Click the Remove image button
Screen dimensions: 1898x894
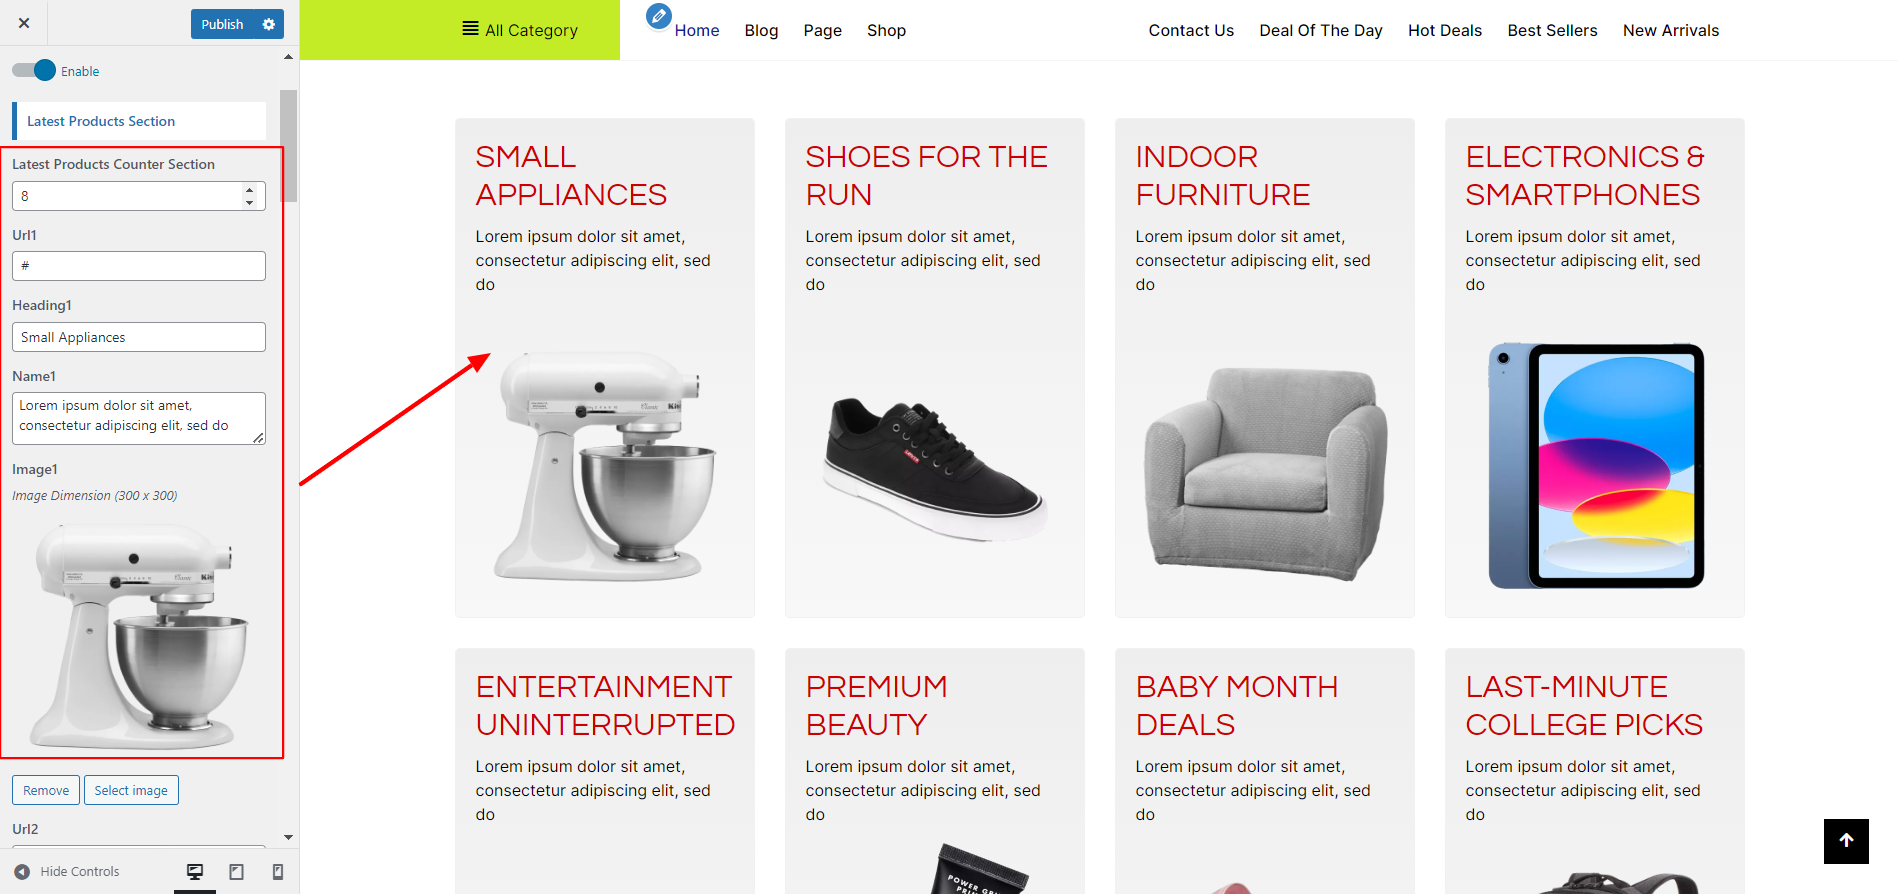[x=46, y=790]
